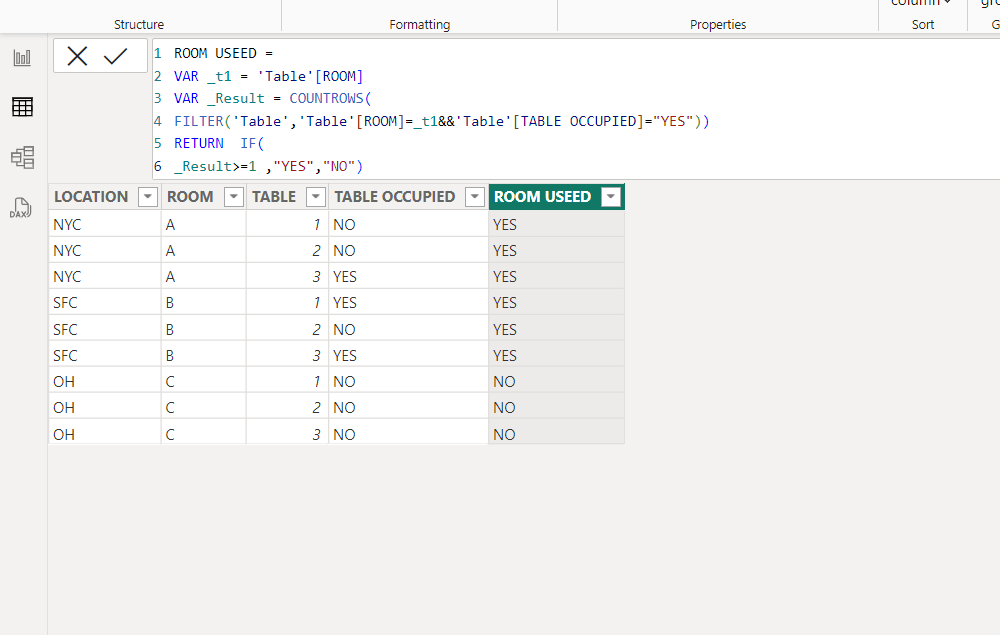Open Report view in the sidebar
The width and height of the screenshot is (1000, 635).
22,58
